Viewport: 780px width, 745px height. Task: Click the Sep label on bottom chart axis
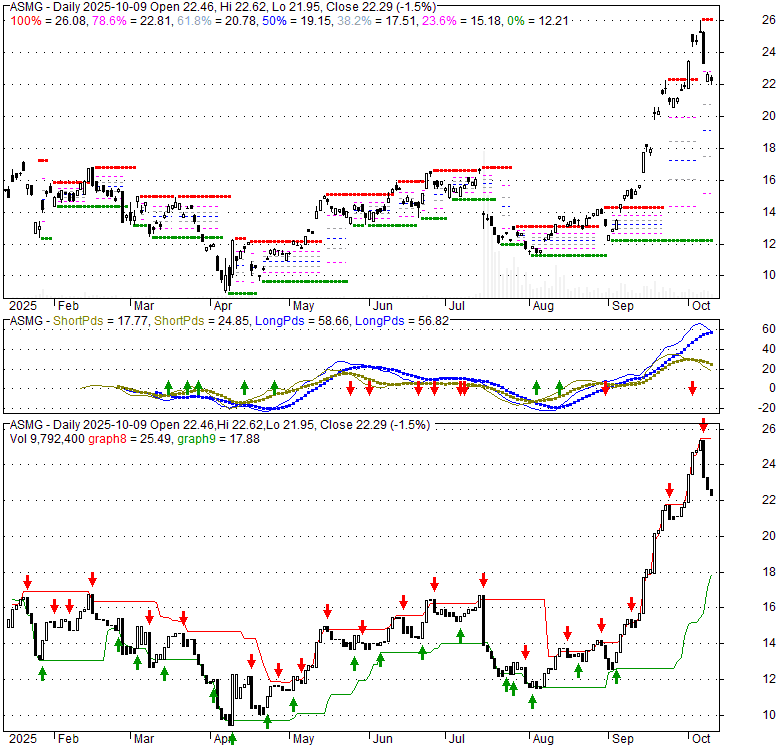(x=622, y=739)
